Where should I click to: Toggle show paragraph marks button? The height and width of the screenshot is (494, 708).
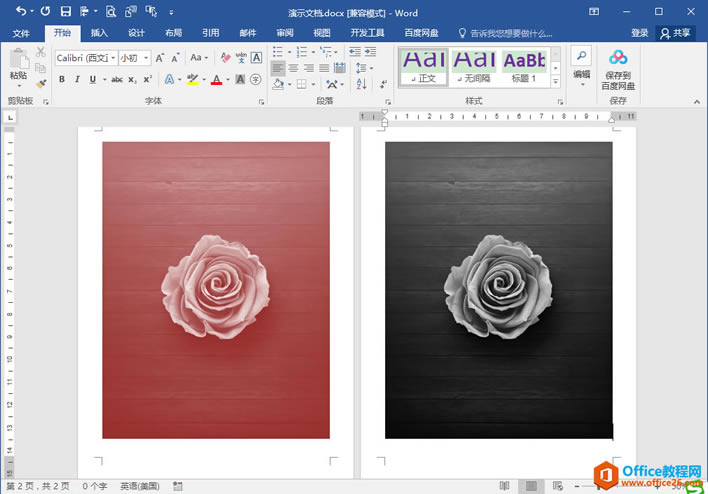tap(383, 84)
